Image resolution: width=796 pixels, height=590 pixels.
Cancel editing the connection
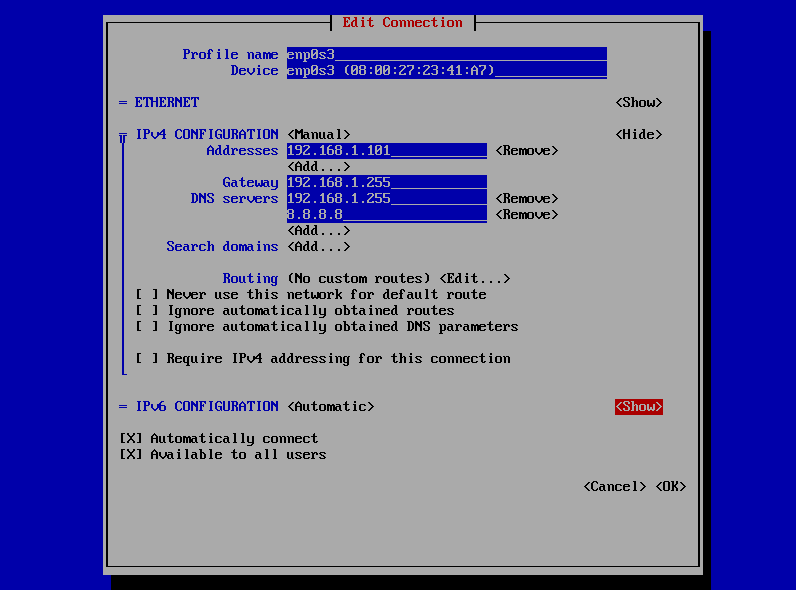point(614,486)
